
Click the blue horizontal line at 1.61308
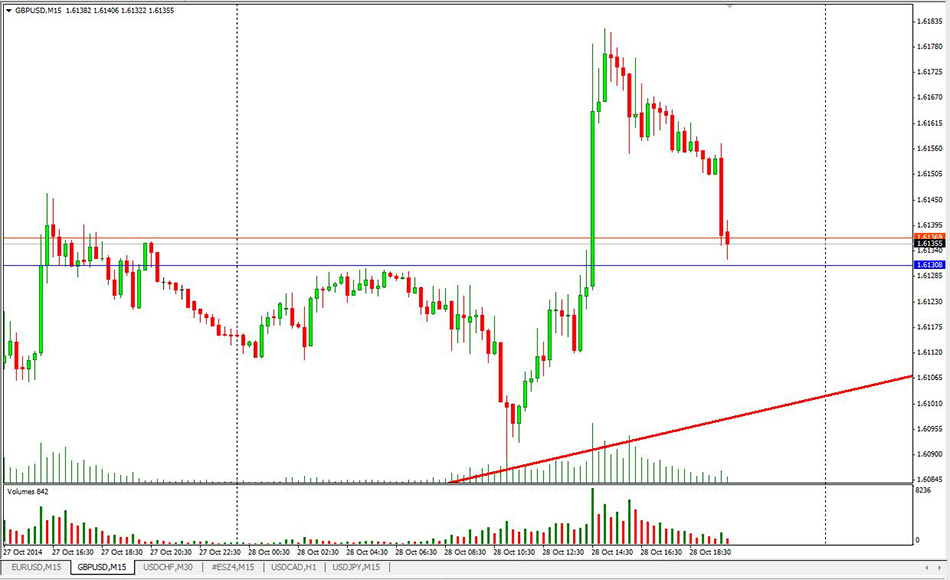(400, 265)
